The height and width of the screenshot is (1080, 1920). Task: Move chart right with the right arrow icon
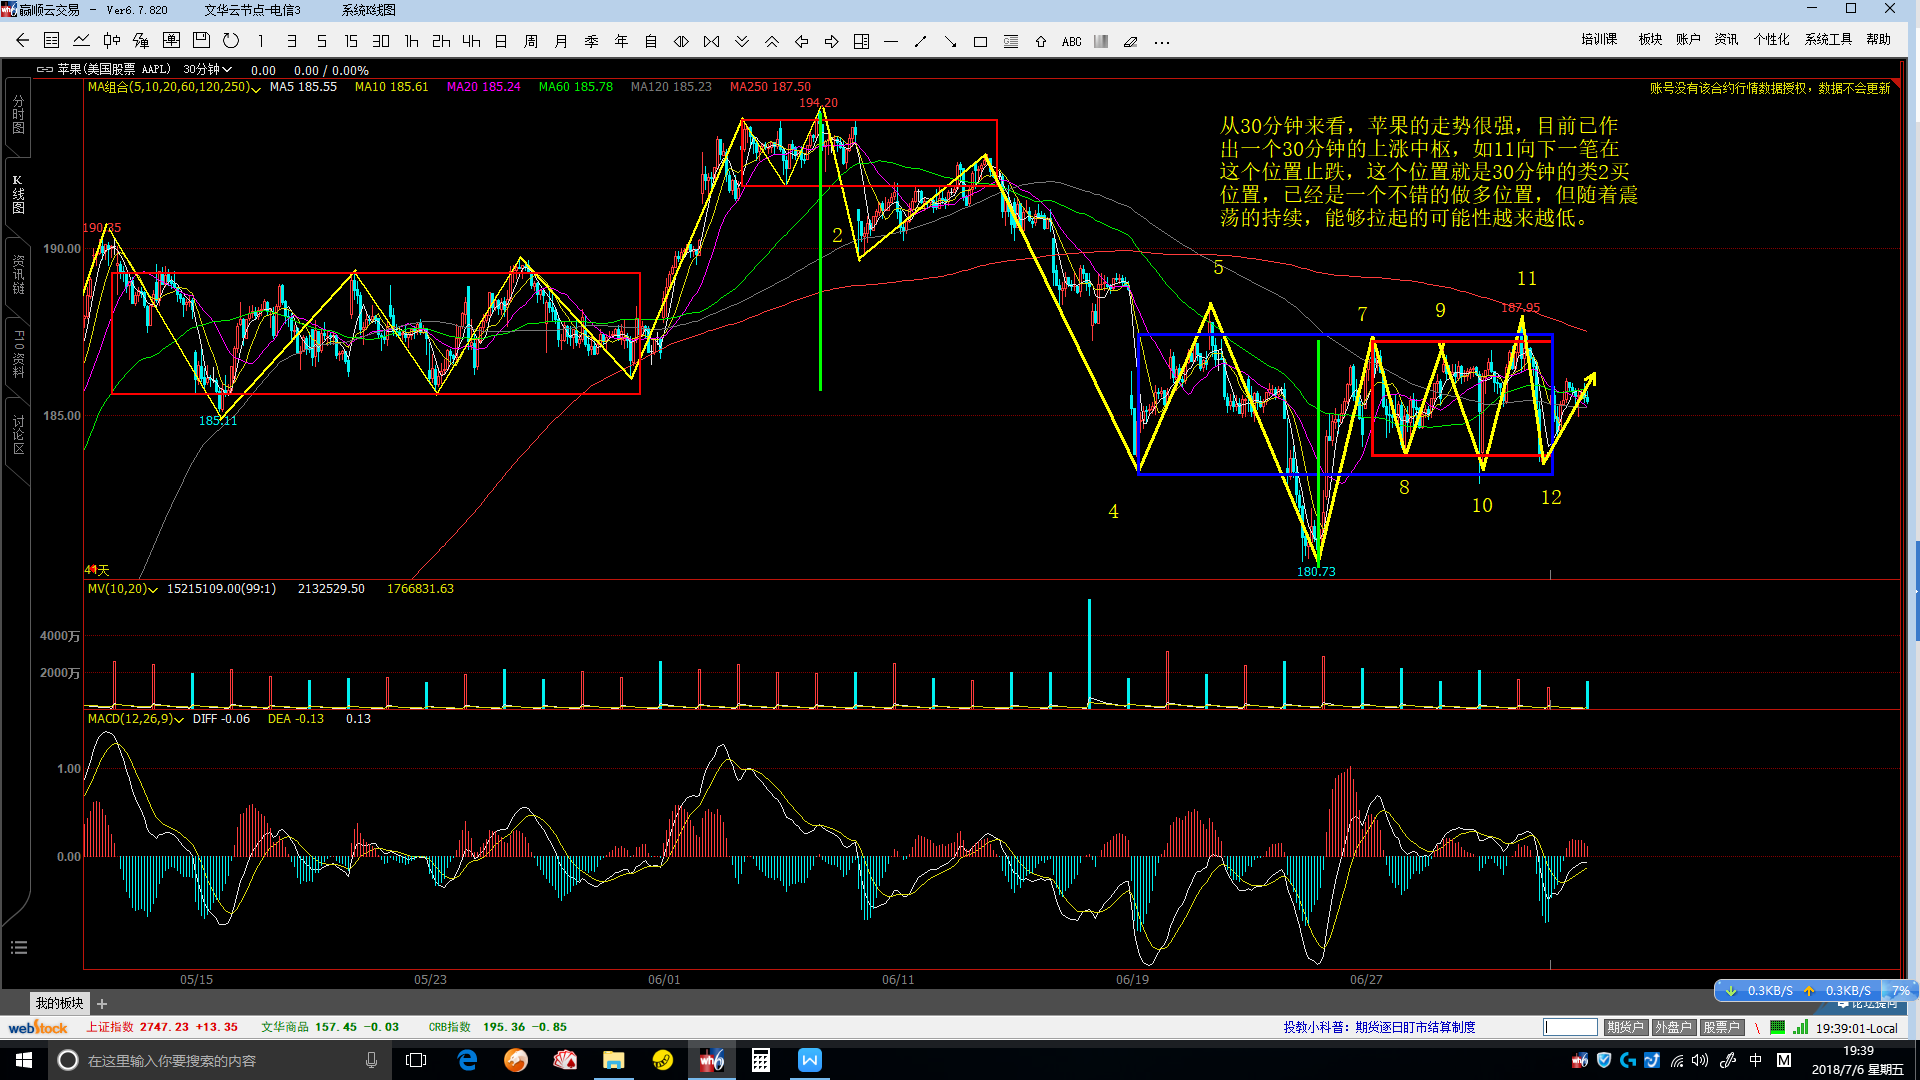coord(831,41)
